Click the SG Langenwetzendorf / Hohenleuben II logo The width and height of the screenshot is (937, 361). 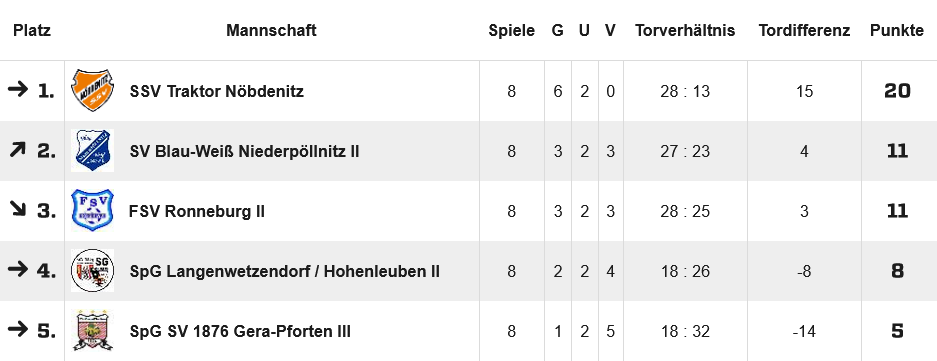(x=92, y=270)
